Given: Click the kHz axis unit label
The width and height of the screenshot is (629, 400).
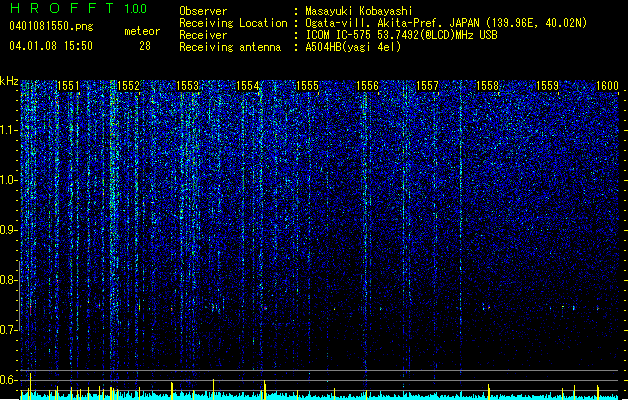Looking at the screenshot, I should click(x=9, y=81).
